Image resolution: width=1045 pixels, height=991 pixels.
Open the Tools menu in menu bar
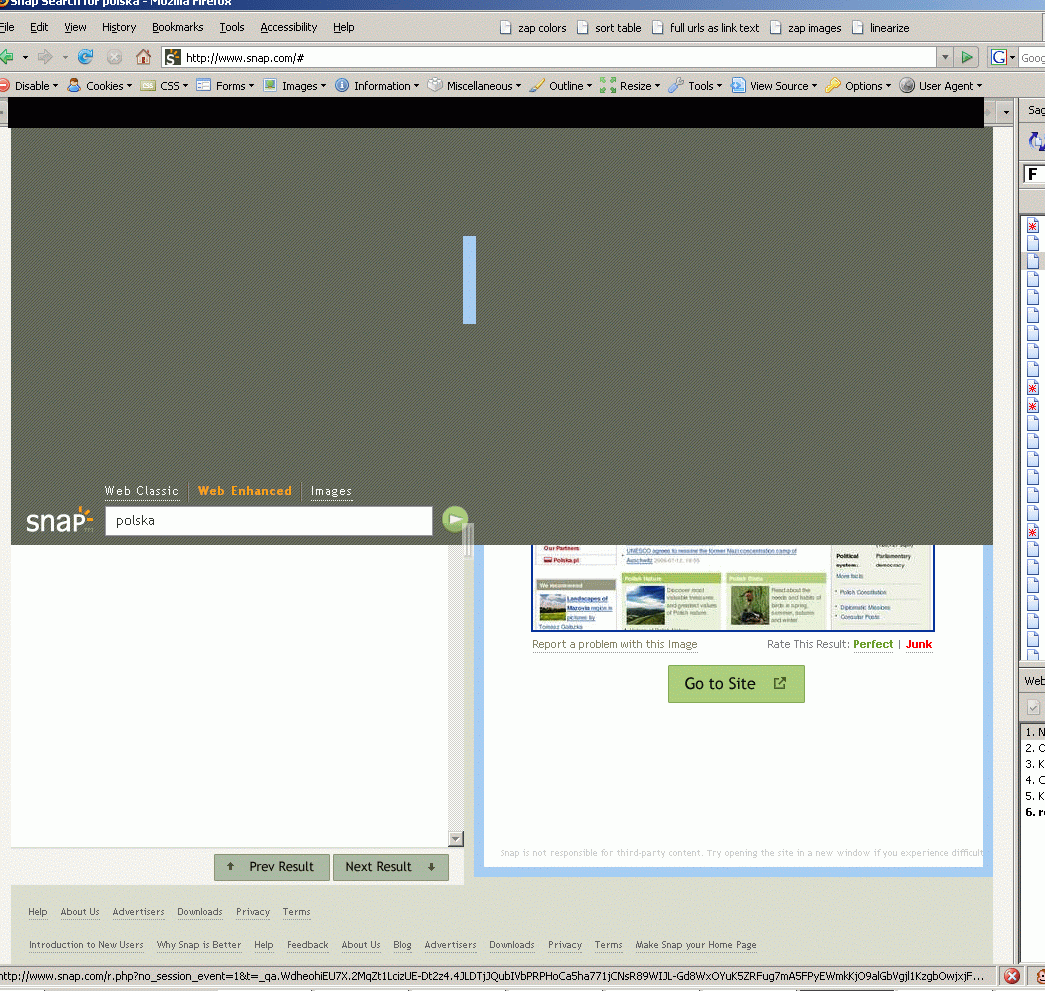(x=232, y=27)
